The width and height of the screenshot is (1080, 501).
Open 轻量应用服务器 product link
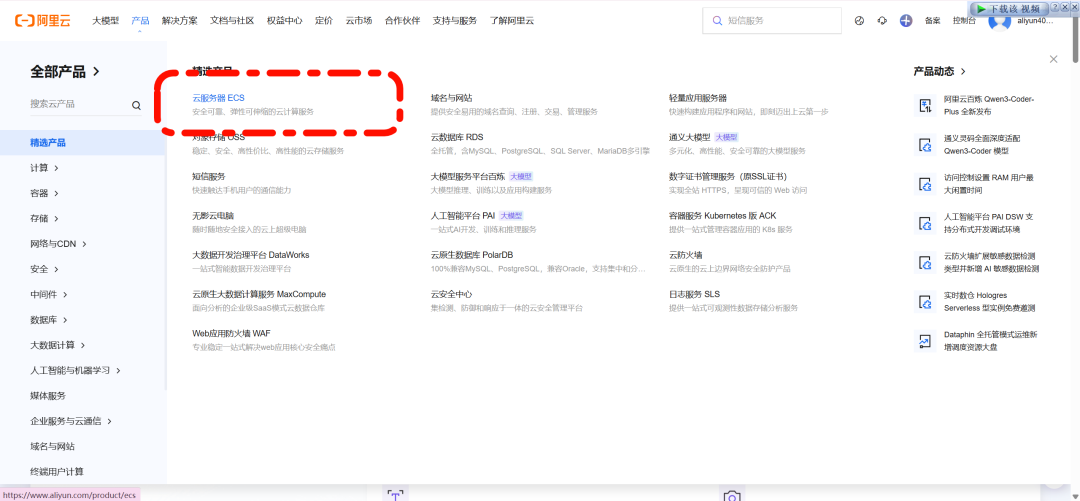[x=698, y=98]
